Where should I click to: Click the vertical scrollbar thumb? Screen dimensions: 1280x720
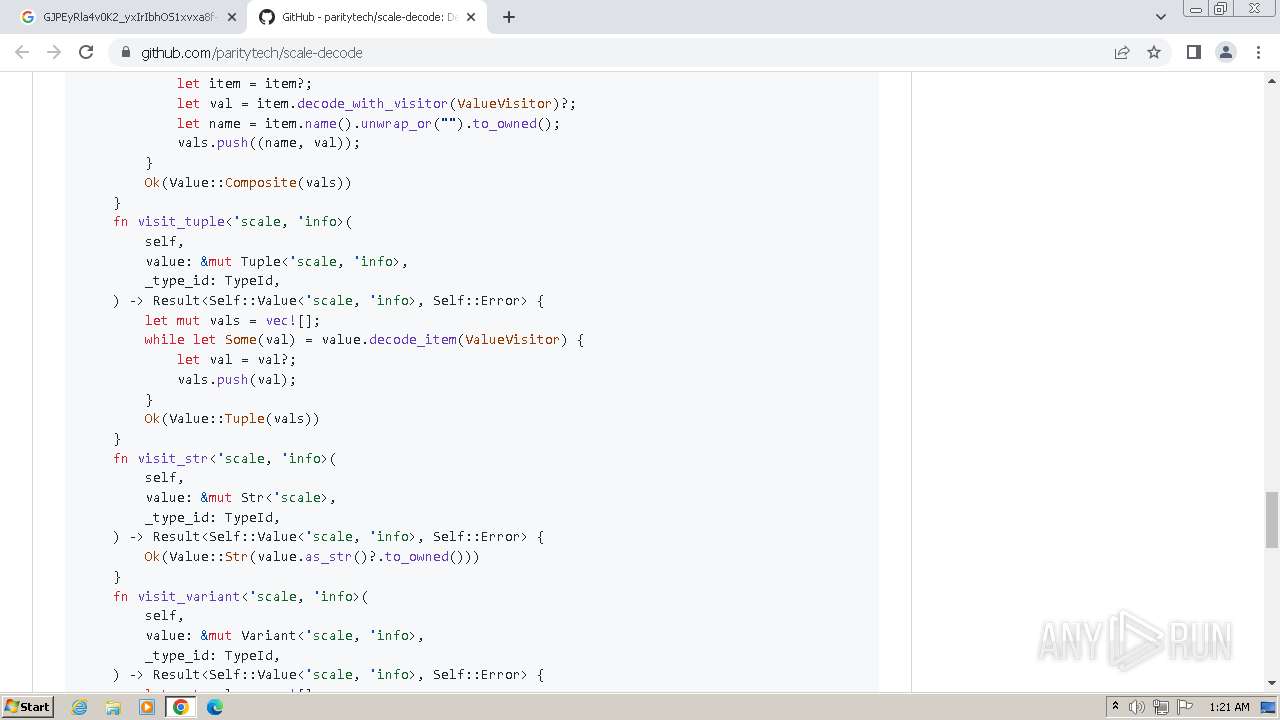1272,520
